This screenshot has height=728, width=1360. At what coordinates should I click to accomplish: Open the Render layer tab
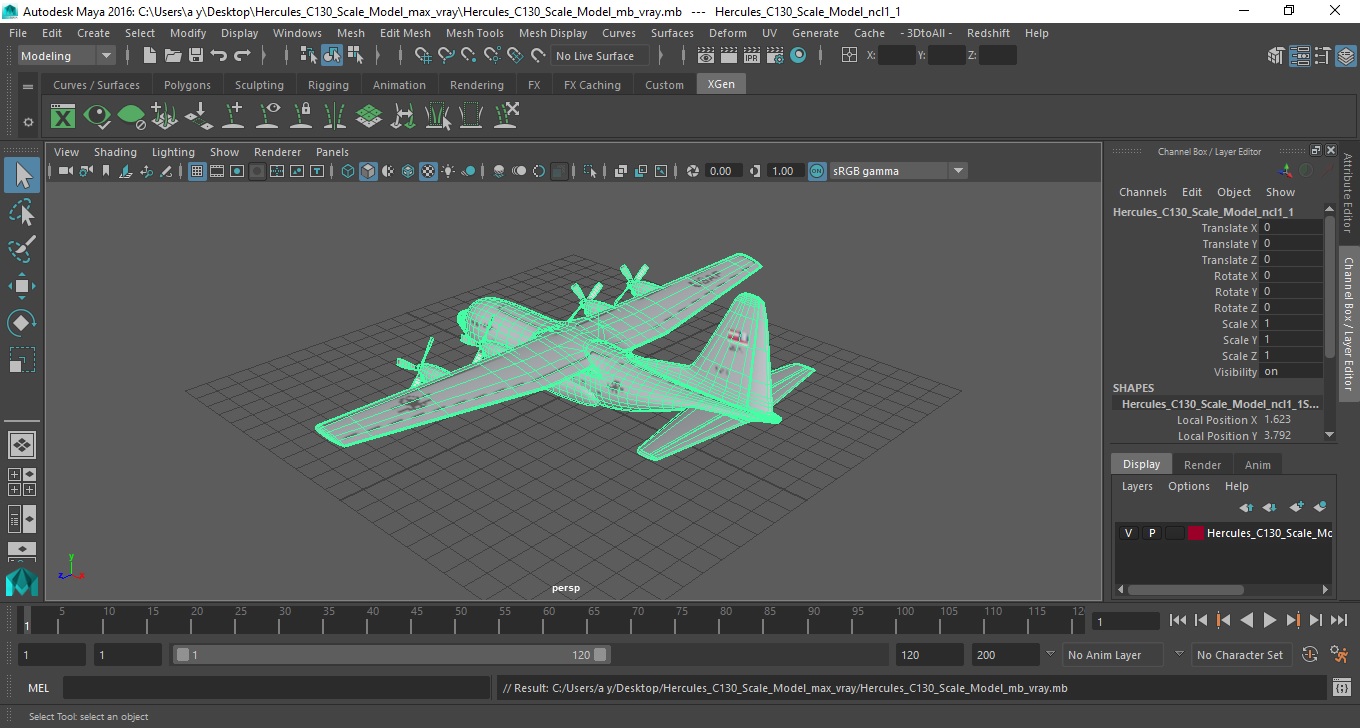coord(1202,465)
